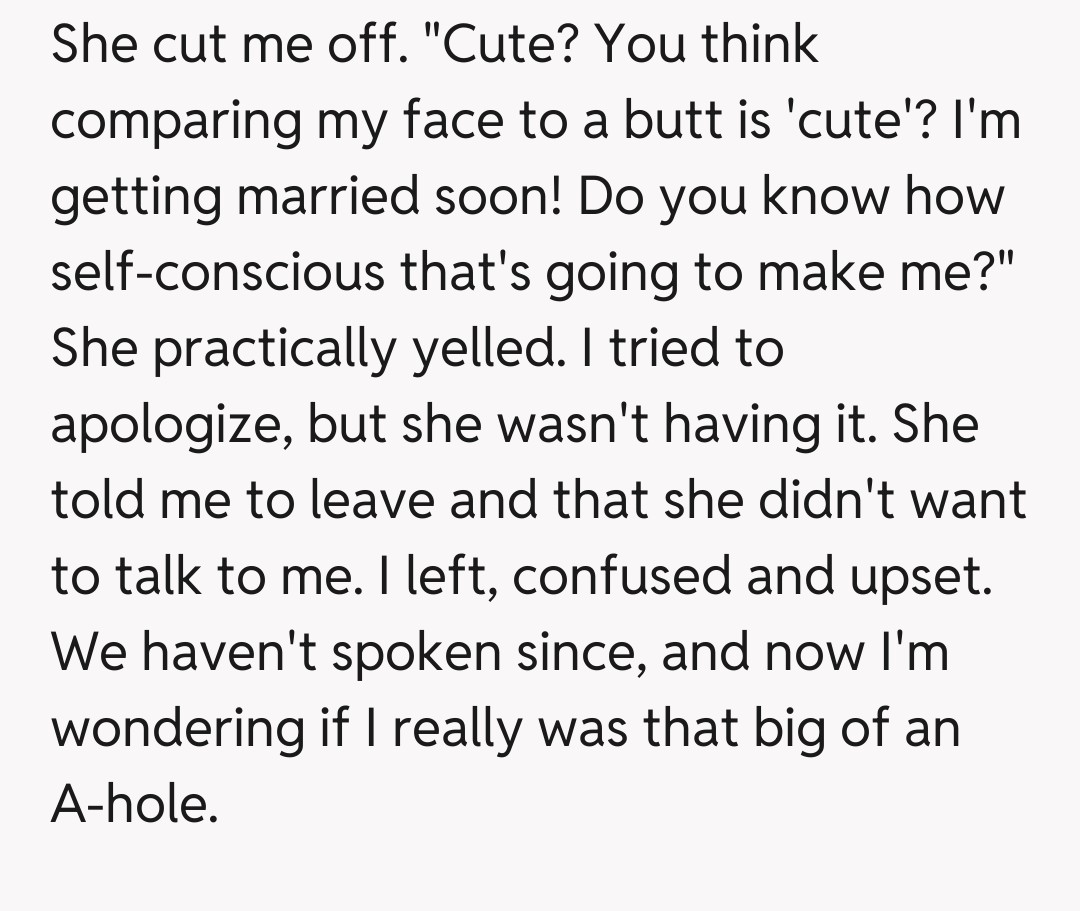Click the word 'apologize'

(x=165, y=427)
